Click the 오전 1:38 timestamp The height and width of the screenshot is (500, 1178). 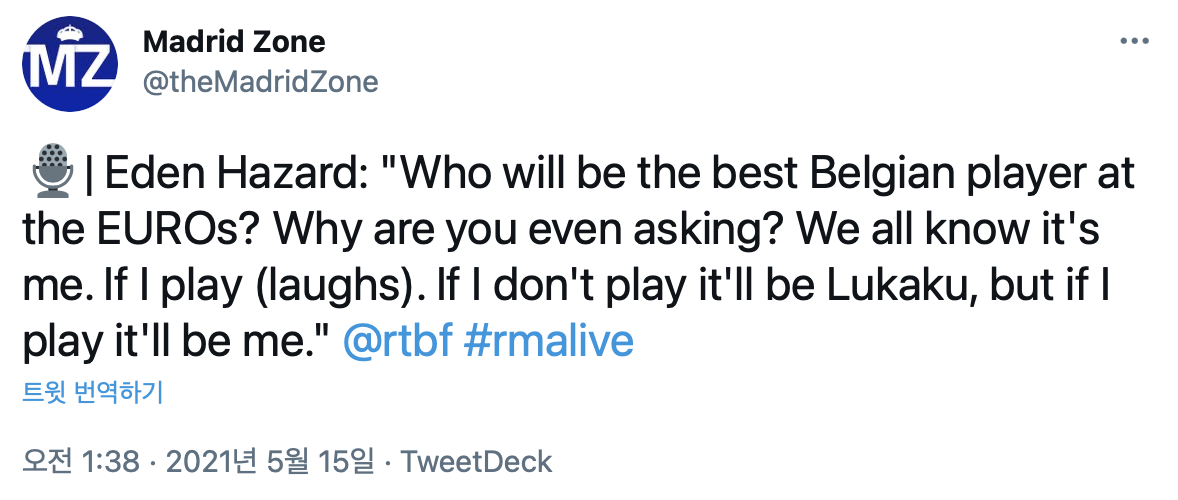80,461
